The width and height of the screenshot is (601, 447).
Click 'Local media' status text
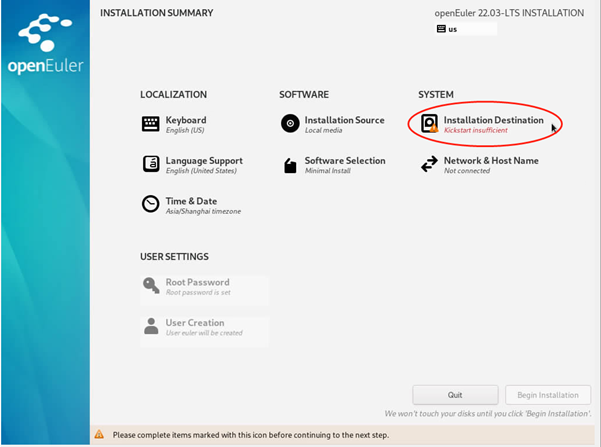click(x=323, y=130)
